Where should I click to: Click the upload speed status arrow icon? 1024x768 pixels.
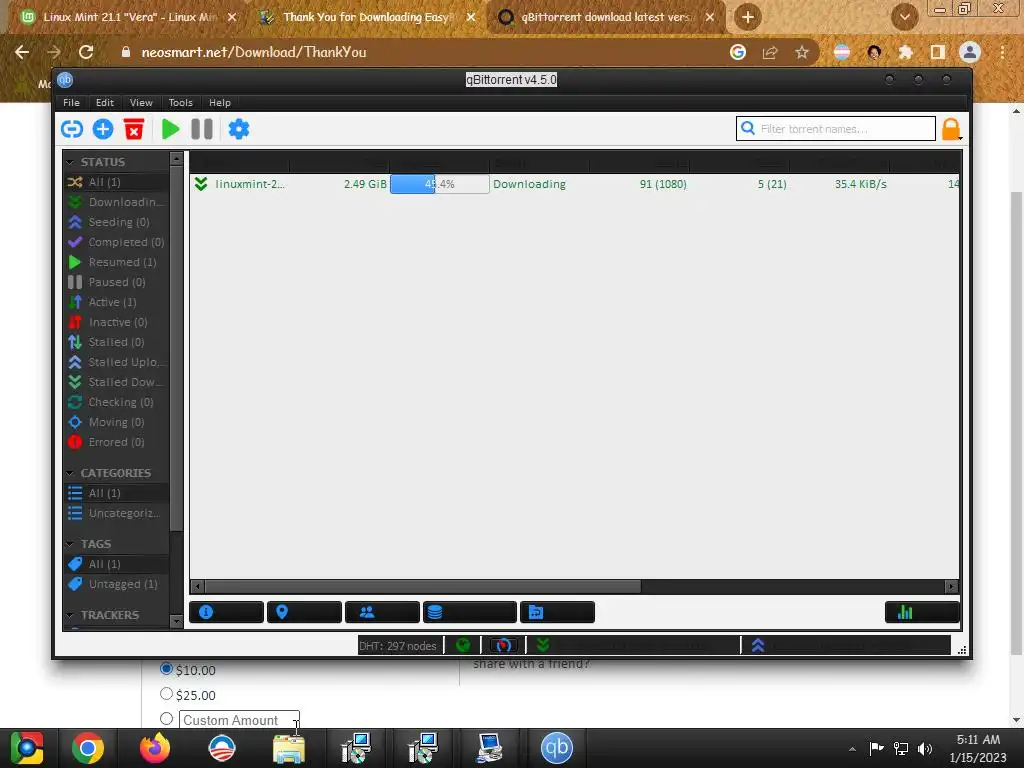[x=758, y=645]
